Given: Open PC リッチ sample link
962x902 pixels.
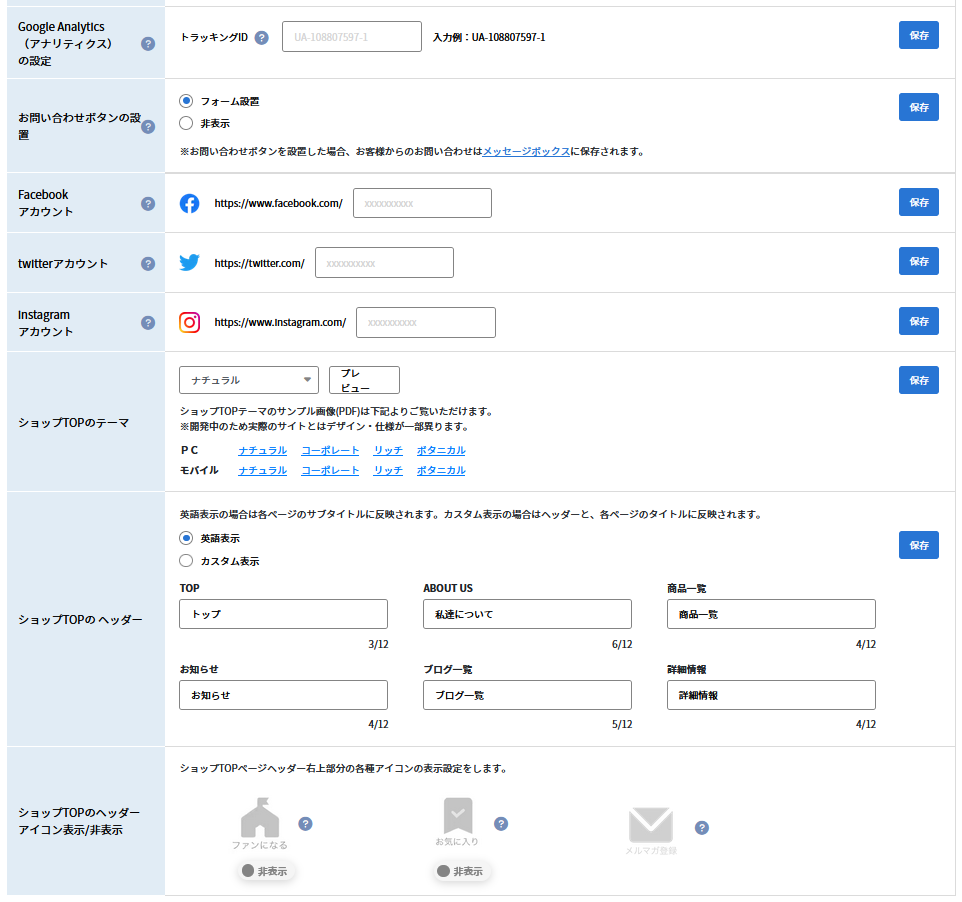Looking at the screenshot, I should pos(388,450).
